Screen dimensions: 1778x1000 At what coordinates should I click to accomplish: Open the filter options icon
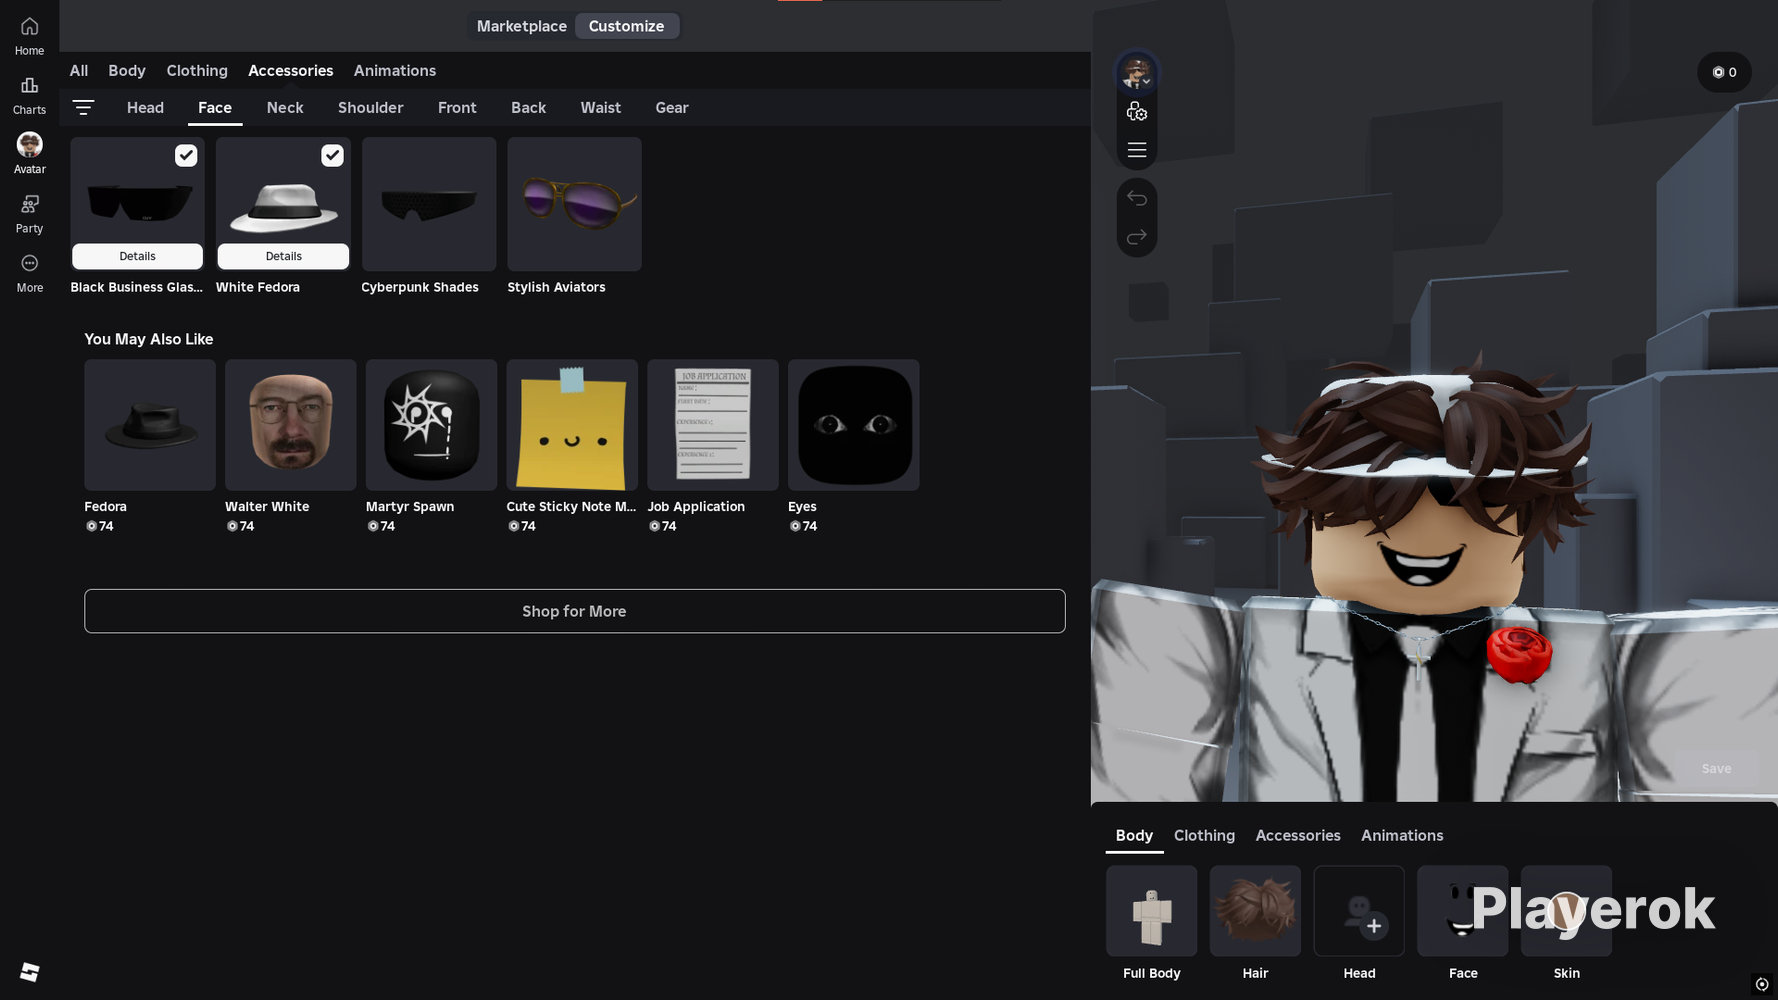click(83, 107)
